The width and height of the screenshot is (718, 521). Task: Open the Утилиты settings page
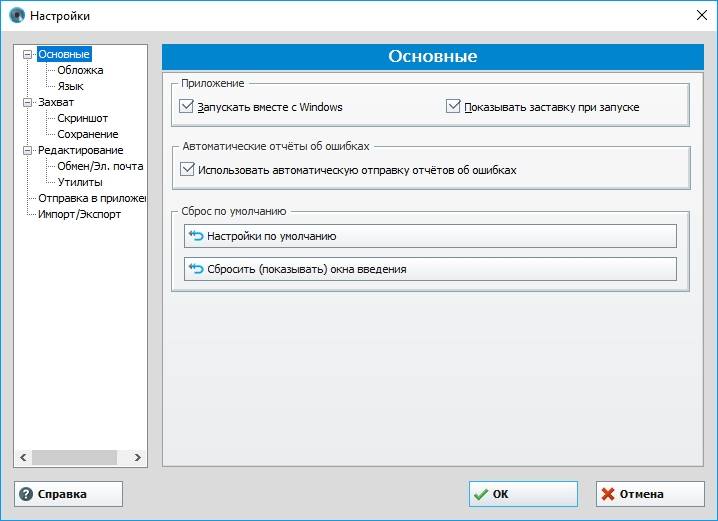80,182
